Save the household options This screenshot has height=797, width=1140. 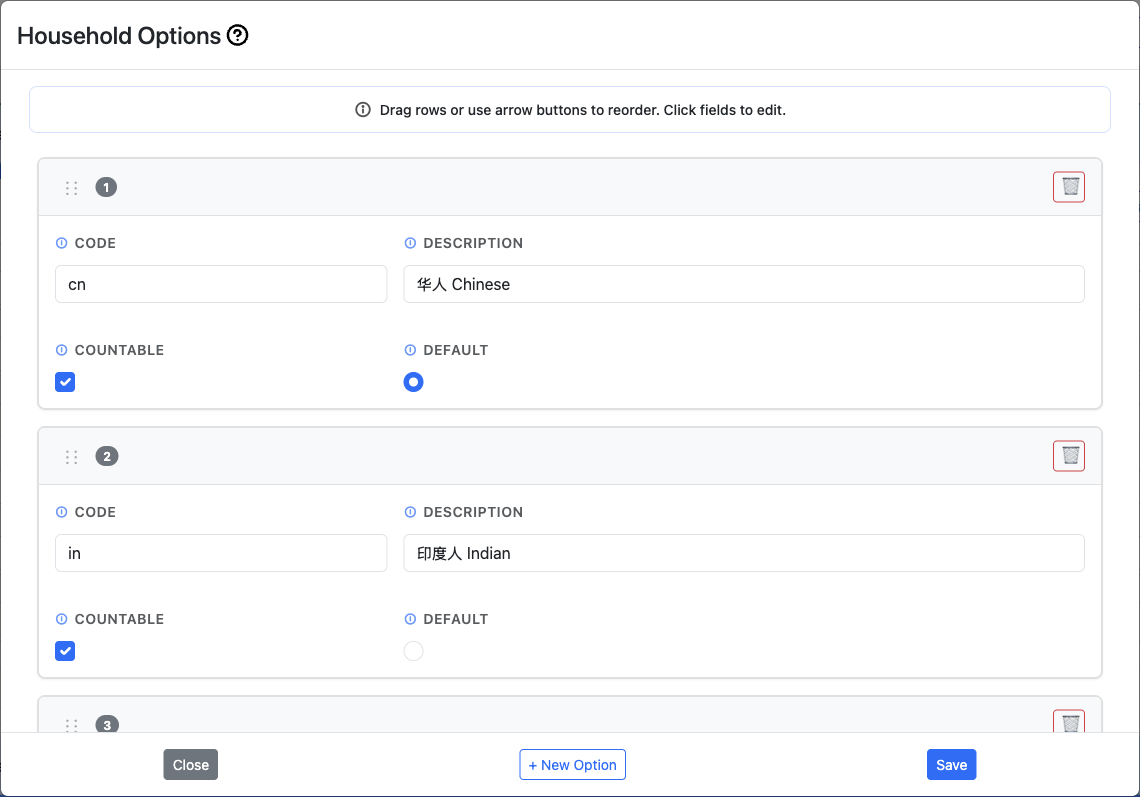pyautogui.click(x=950, y=764)
